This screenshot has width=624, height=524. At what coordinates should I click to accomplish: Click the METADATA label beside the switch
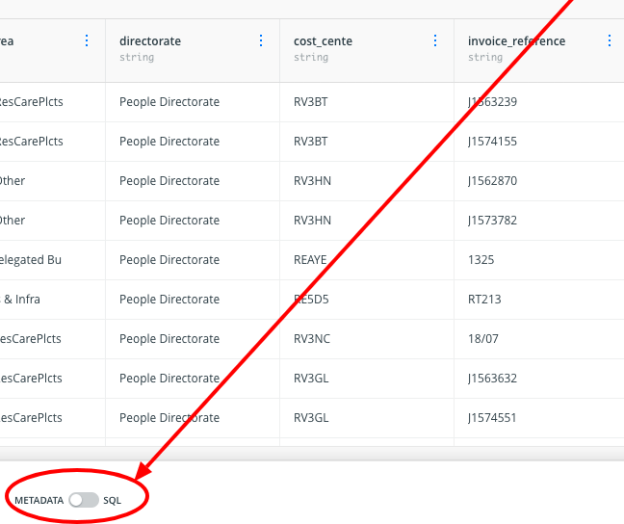39,499
